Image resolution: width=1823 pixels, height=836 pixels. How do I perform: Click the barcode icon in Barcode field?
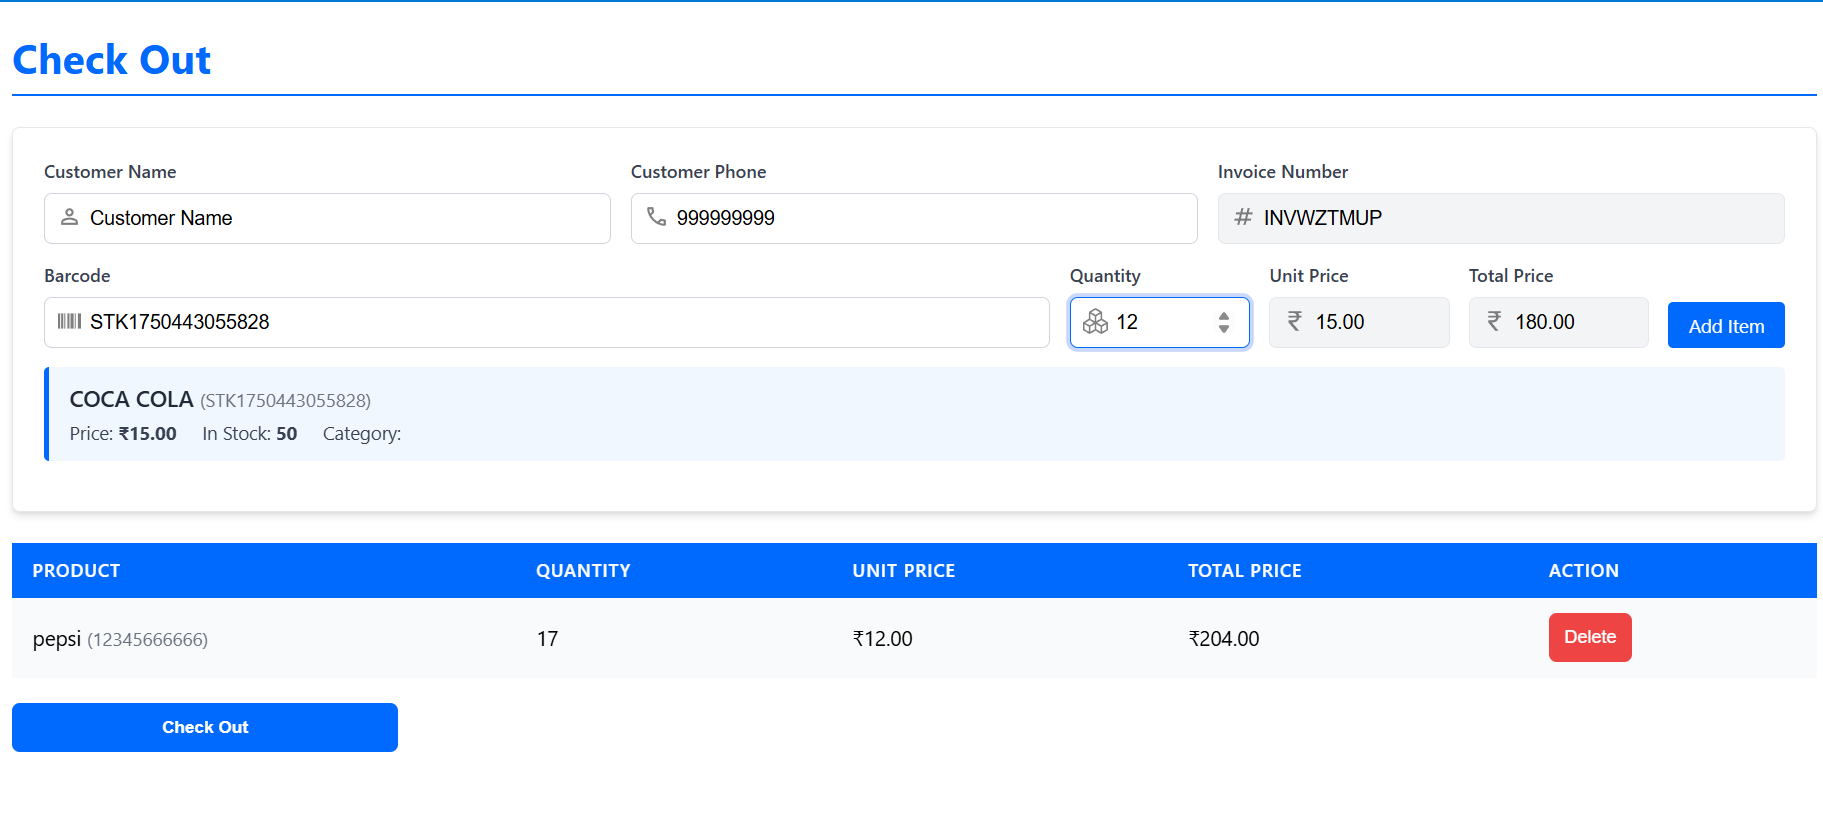pyautogui.click(x=69, y=321)
